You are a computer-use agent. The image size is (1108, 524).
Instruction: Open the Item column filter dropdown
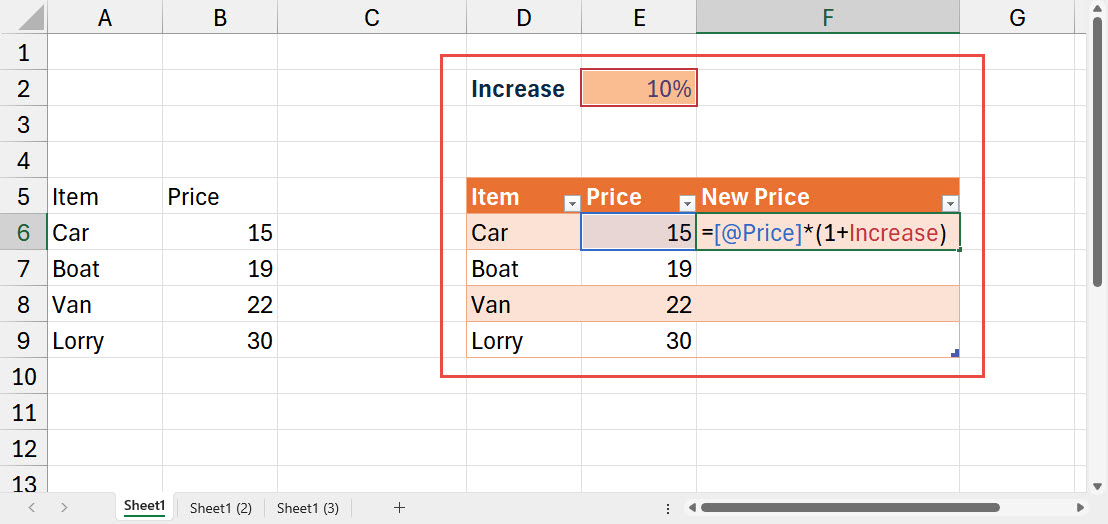click(x=572, y=203)
